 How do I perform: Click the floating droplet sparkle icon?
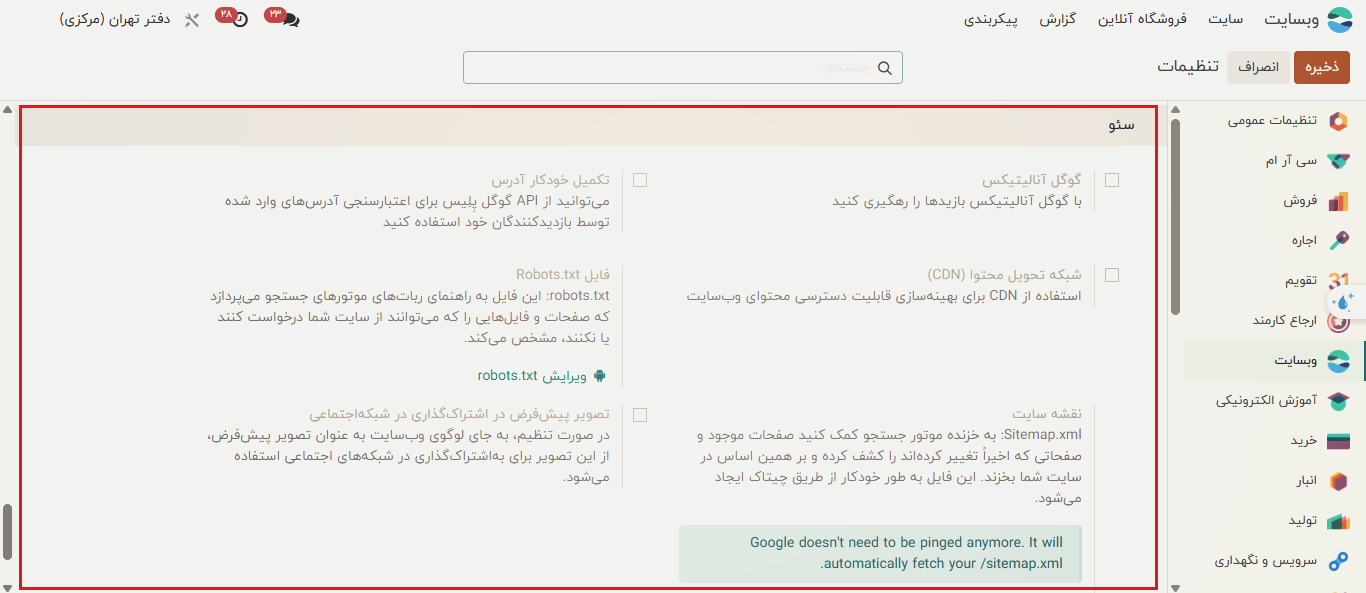tap(1344, 301)
